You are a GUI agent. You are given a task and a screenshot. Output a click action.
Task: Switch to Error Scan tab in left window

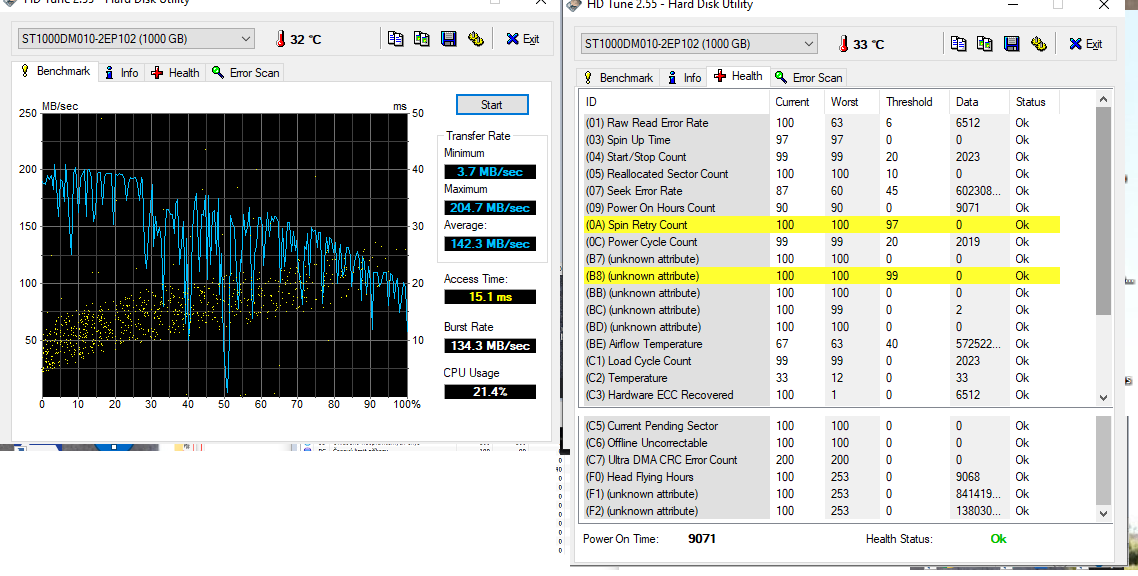pos(246,73)
